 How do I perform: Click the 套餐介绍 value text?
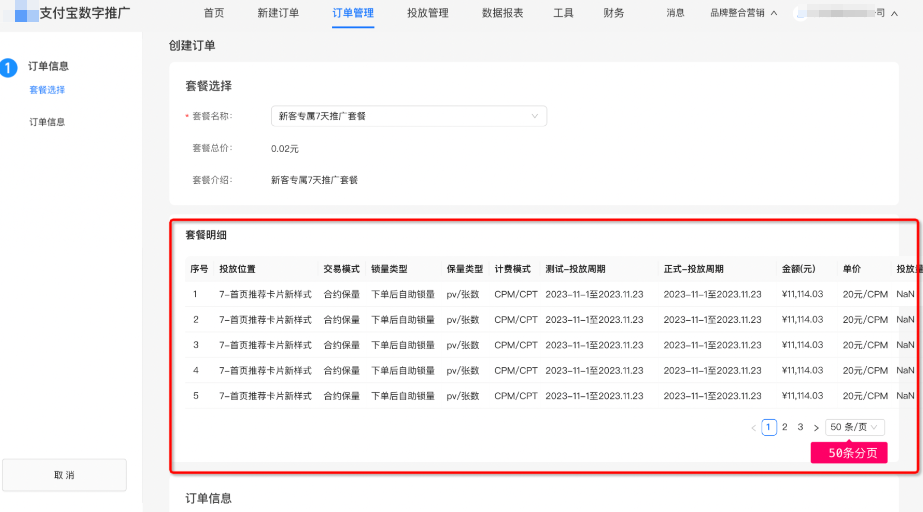click(x=314, y=180)
